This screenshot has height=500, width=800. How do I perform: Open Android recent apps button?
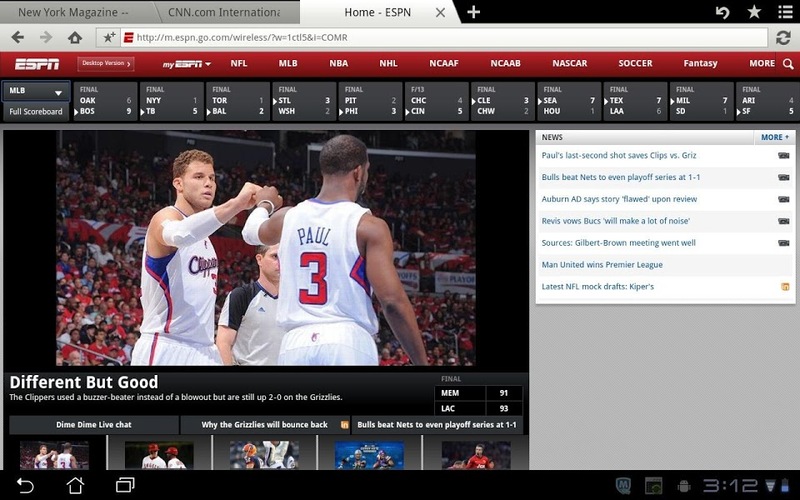point(125,485)
